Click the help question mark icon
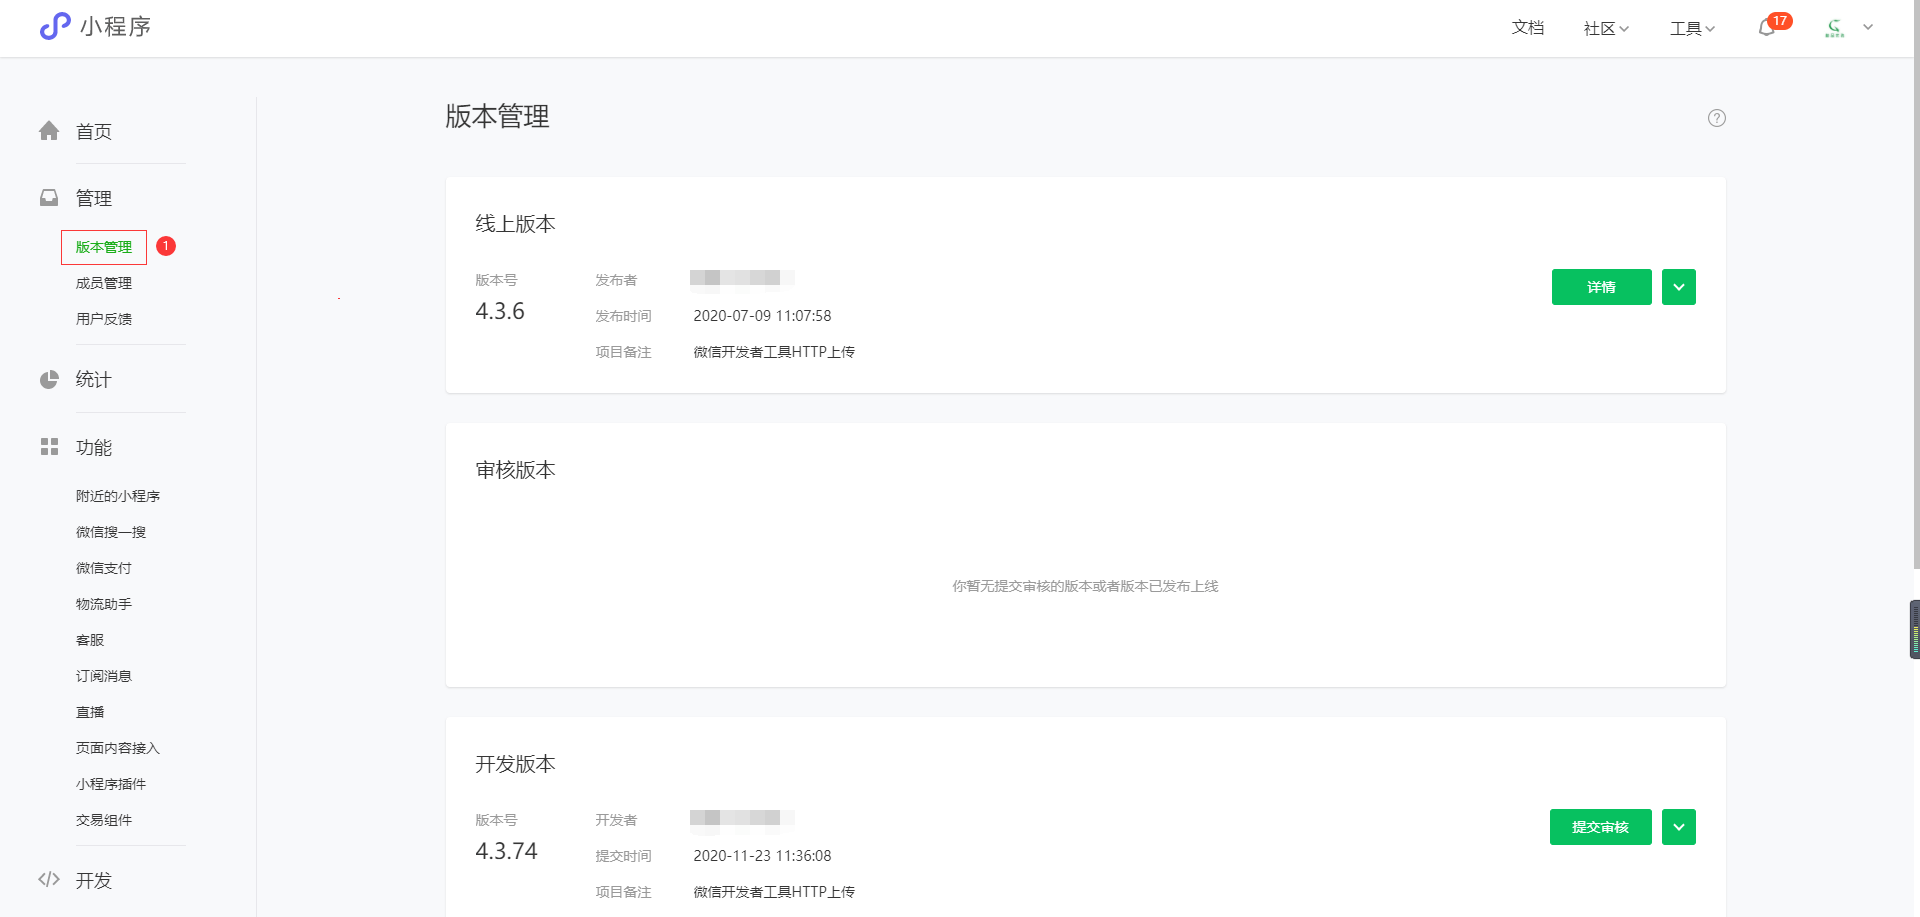 click(1717, 118)
